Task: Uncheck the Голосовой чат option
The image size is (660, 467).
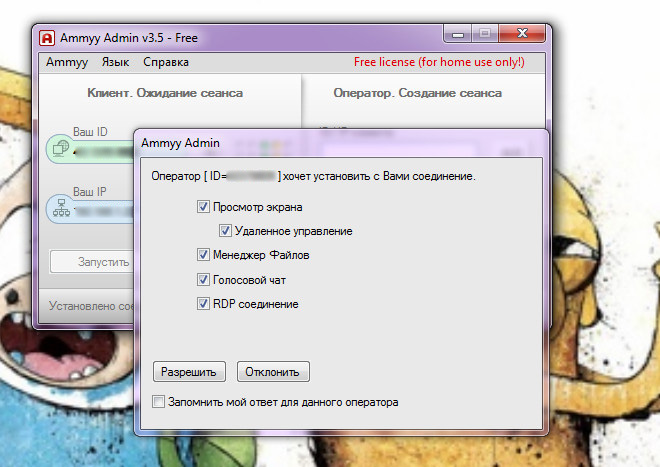Action: click(x=203, y=280)
